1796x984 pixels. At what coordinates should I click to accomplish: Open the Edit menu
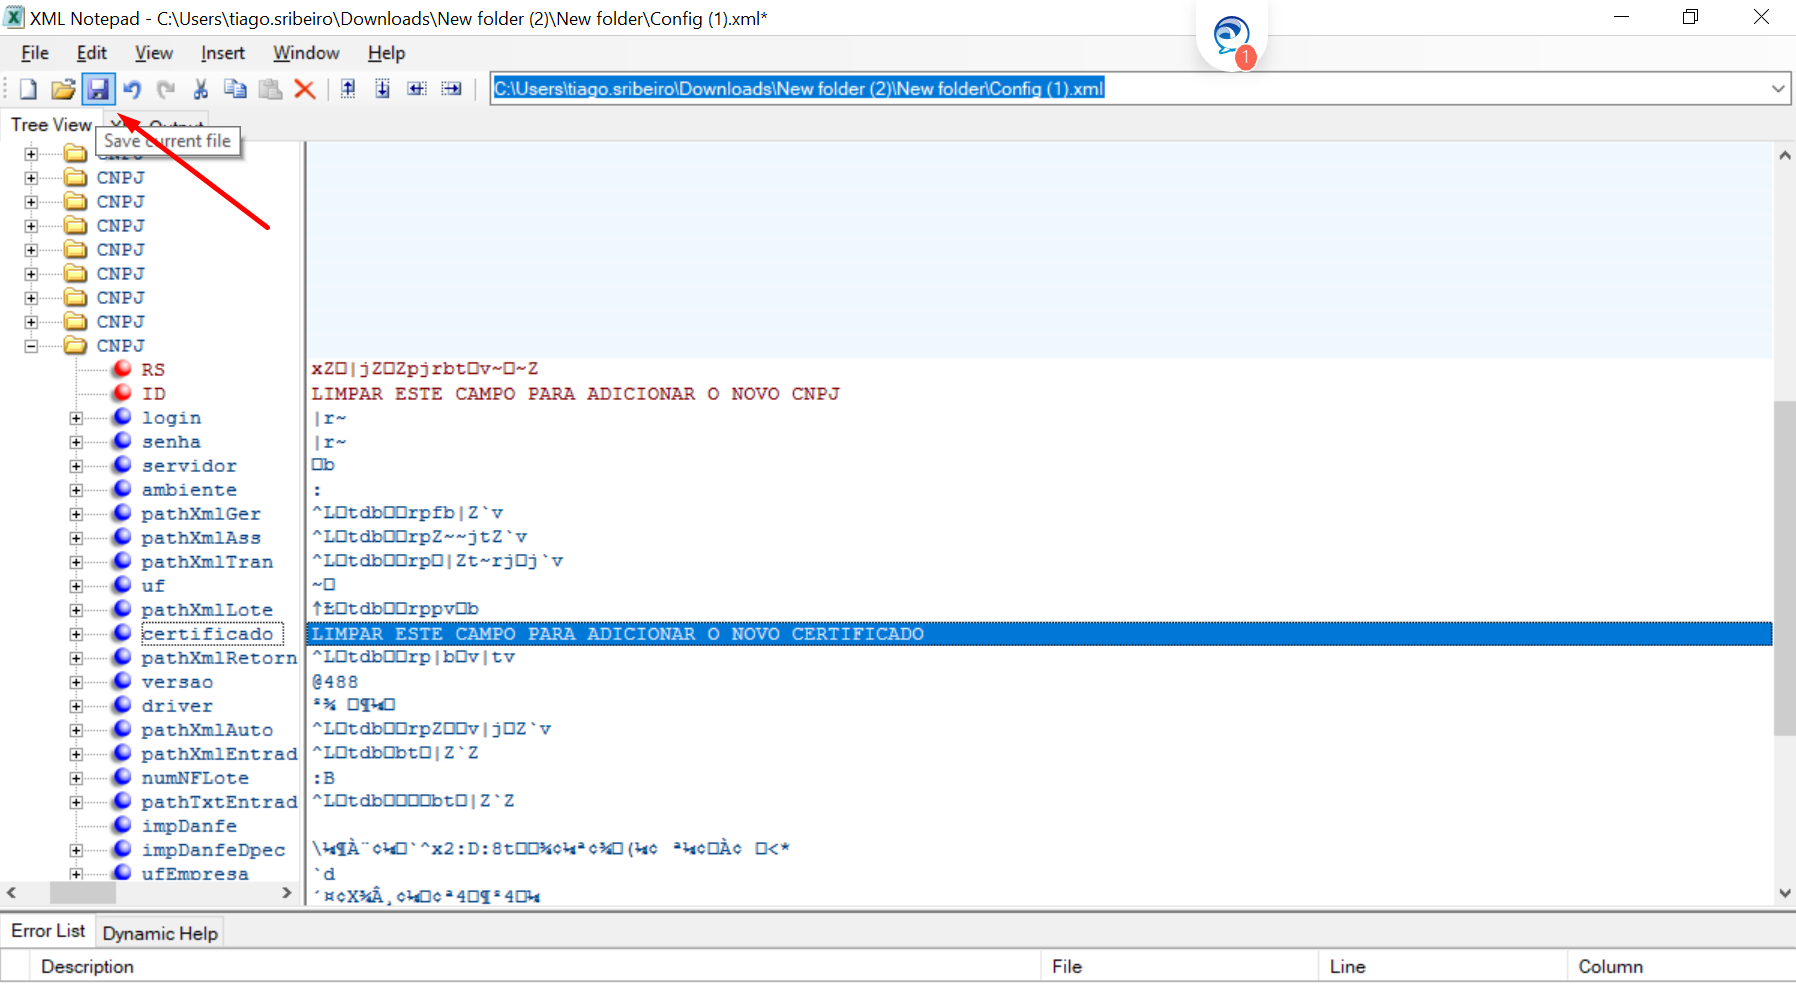pyautogui.click(x=92, y=53)
